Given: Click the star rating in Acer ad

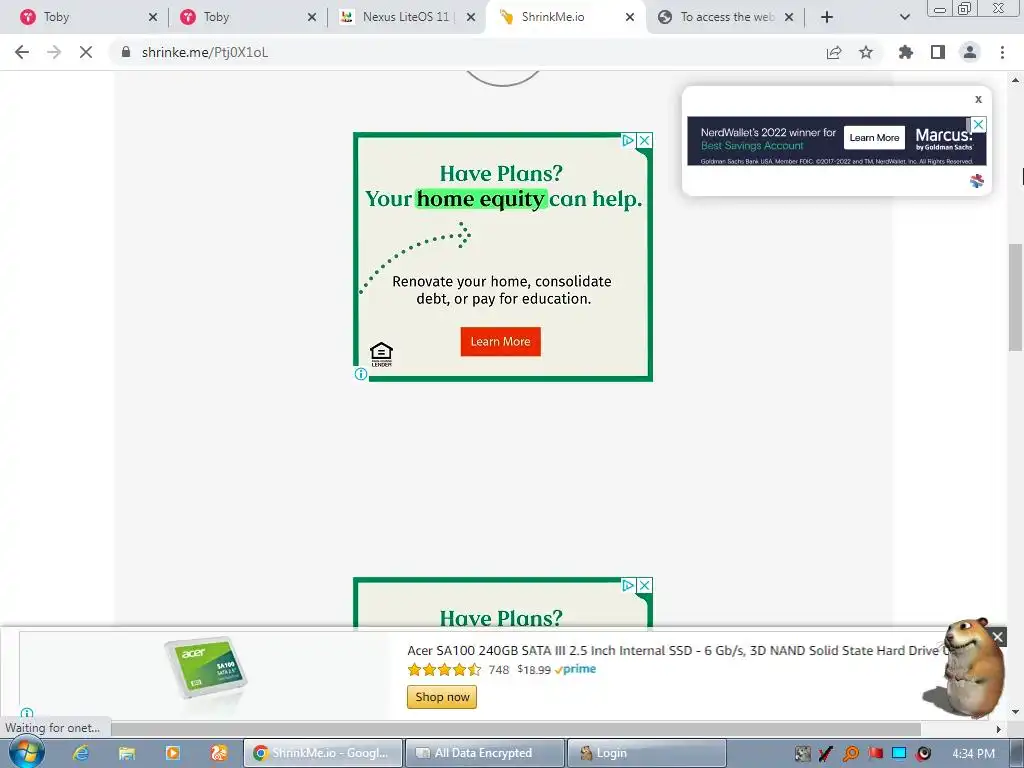Looking at the screenshot, I should [444, 669].
